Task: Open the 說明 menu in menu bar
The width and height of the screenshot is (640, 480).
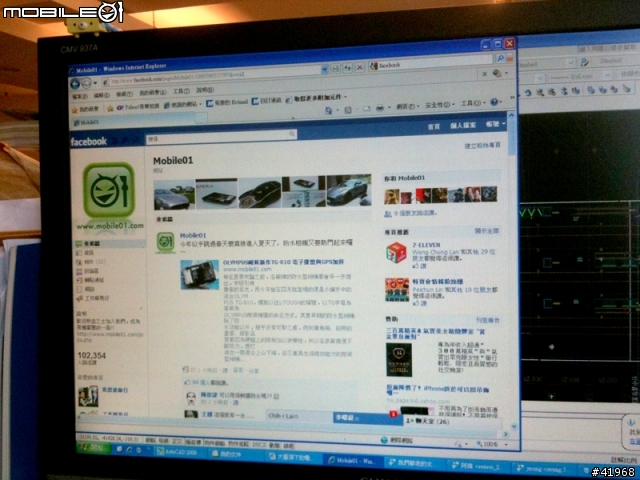Action: pos(205,89)
